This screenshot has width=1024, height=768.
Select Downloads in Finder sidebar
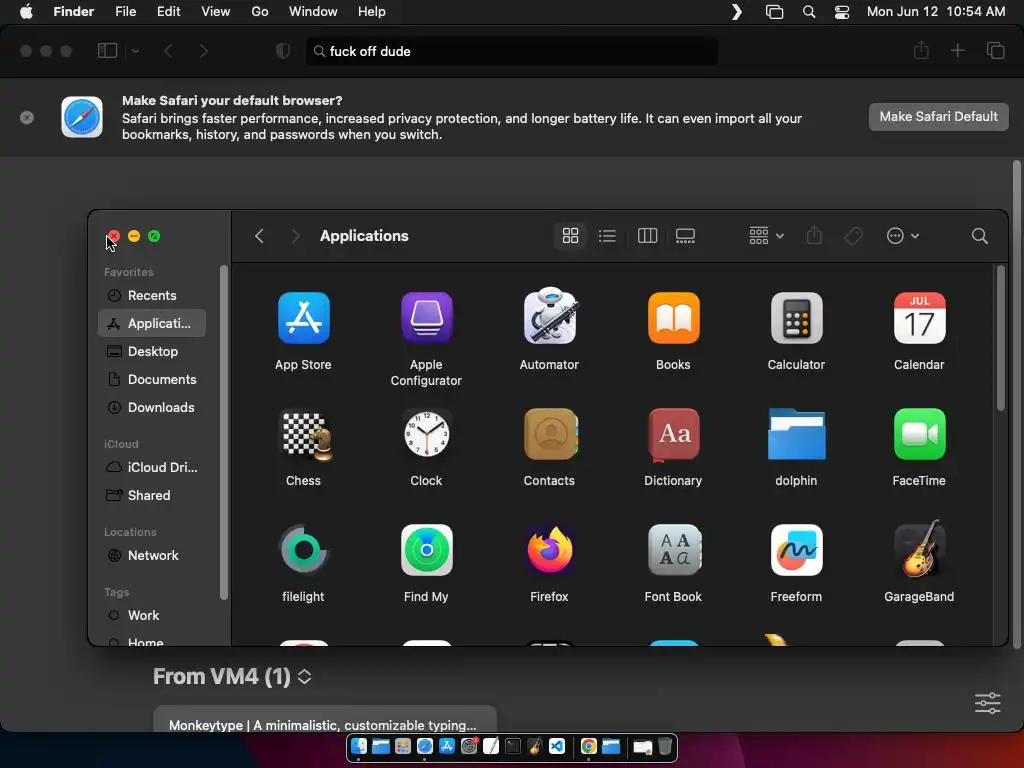tap(151, 408)
